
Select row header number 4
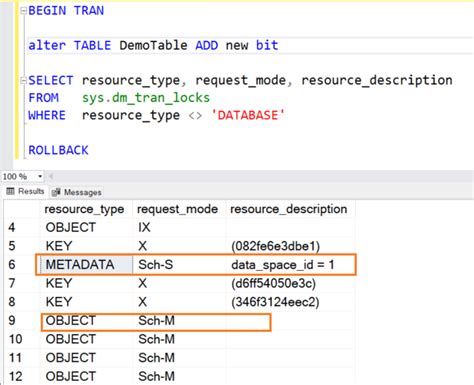pos(22,227)
